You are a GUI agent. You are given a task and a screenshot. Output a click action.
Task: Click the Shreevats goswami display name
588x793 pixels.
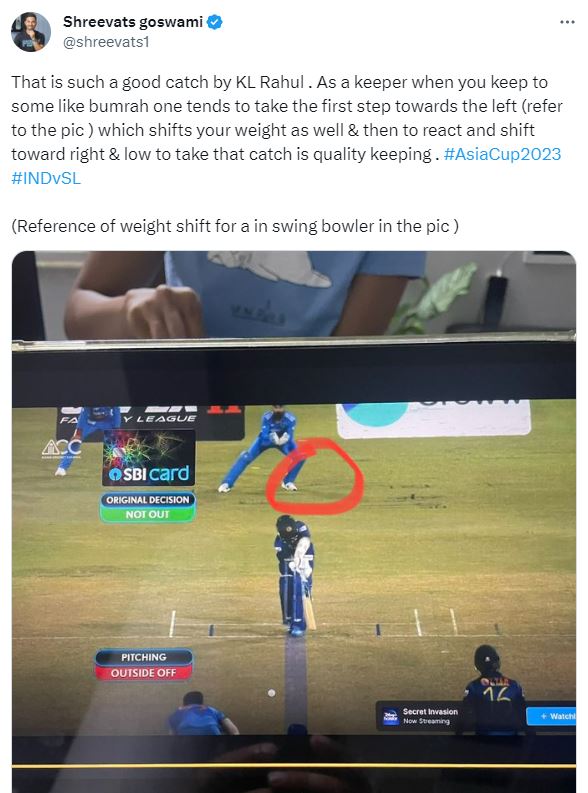point(133,22)
